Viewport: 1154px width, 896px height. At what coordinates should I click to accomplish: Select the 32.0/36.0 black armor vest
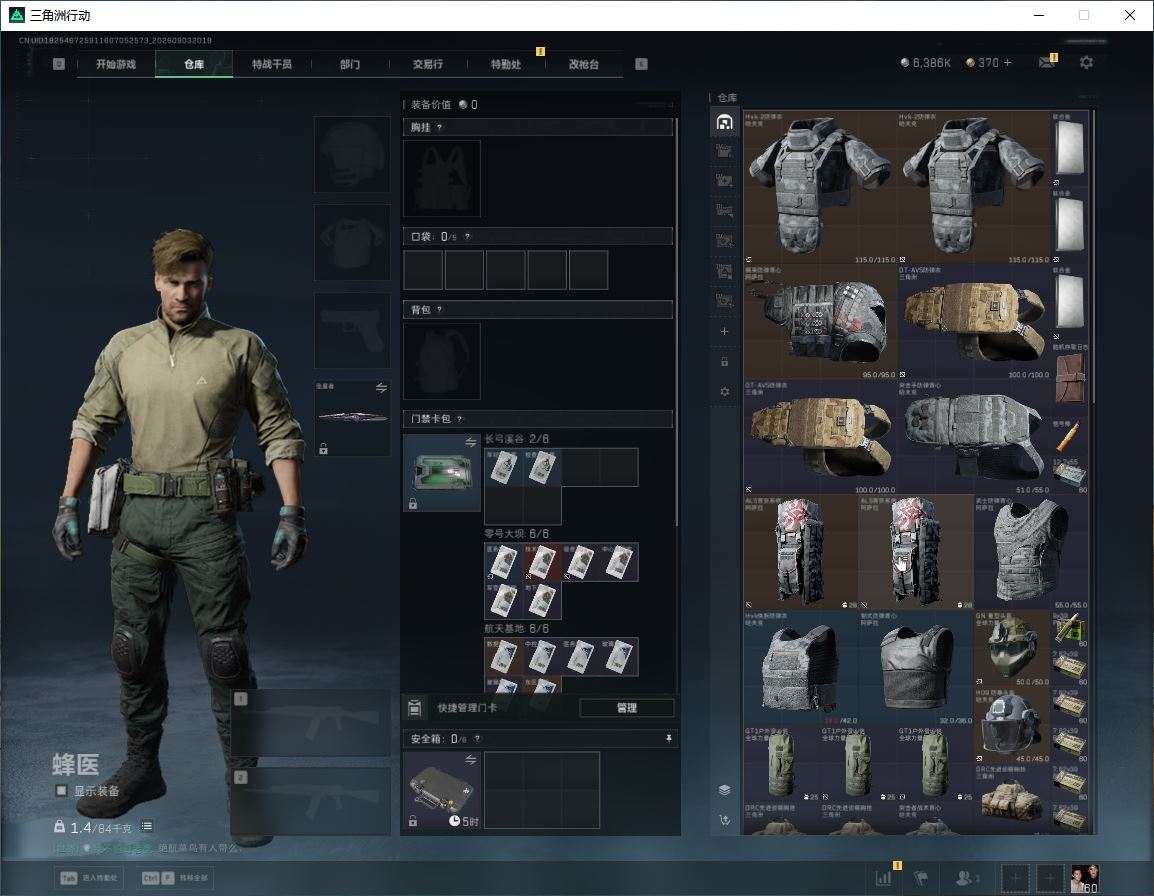coord(916,667)
